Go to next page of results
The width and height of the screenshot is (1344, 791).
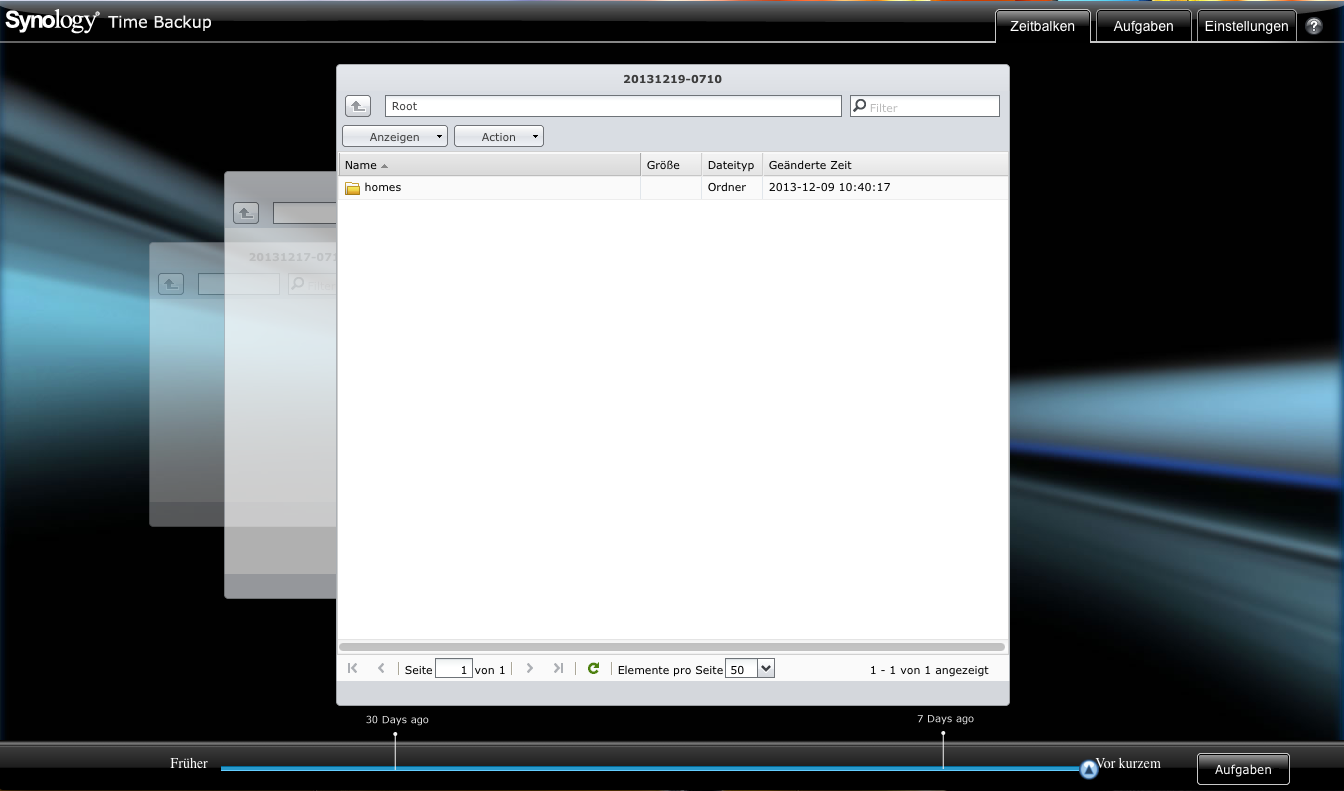530,669
